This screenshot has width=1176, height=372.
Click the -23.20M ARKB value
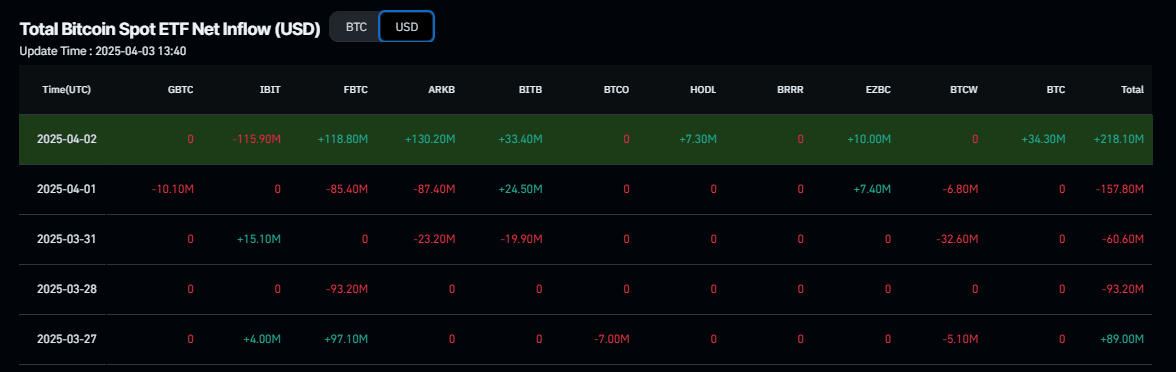tap(434, 239)
